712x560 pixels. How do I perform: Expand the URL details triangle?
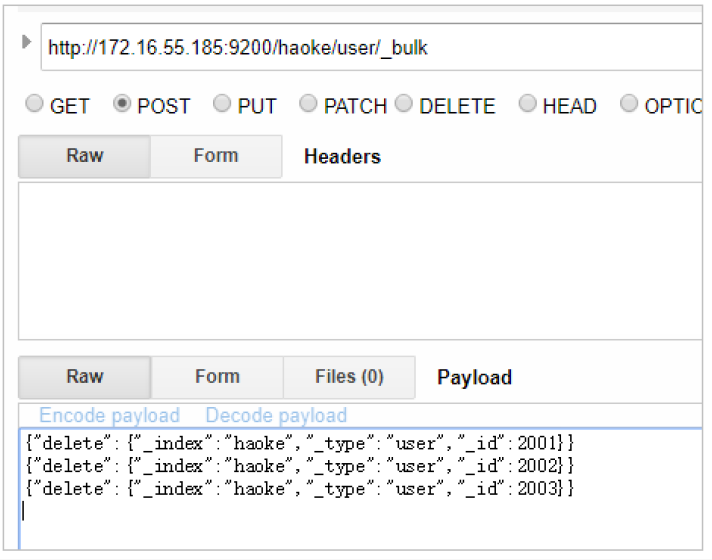26,42
